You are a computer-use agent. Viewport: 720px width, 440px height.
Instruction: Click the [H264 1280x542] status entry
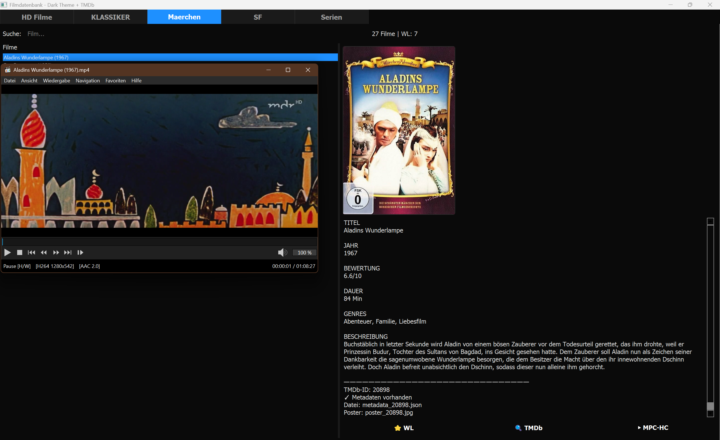pyautogui.click(x=55, y=266)
